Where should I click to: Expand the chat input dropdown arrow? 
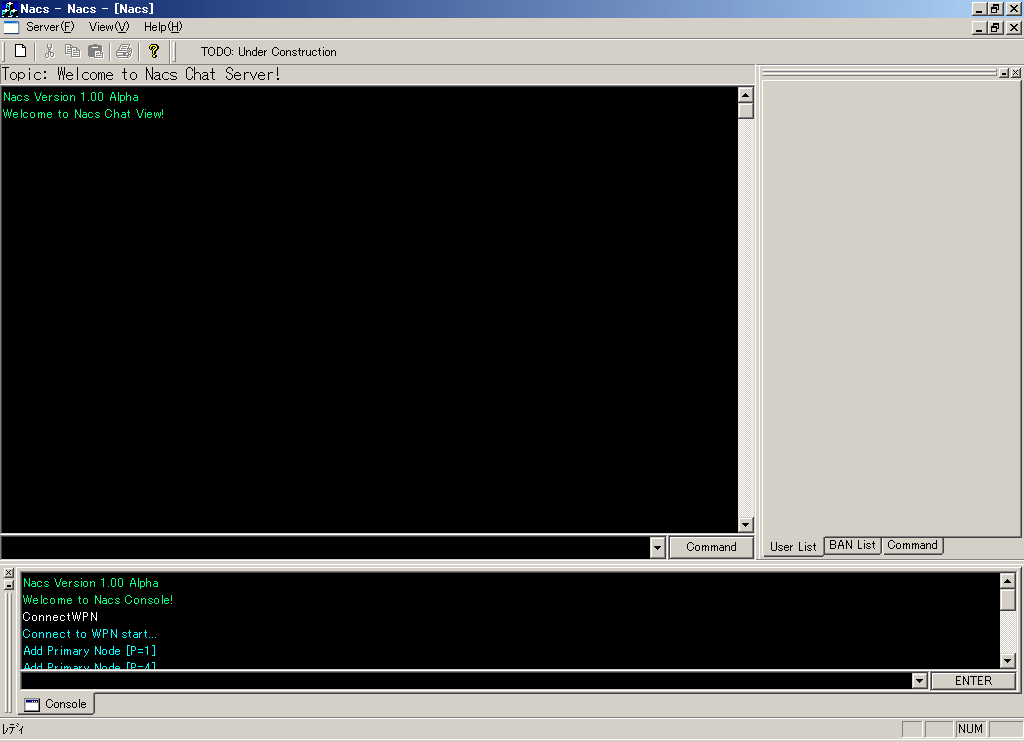[x=657, y=547]
